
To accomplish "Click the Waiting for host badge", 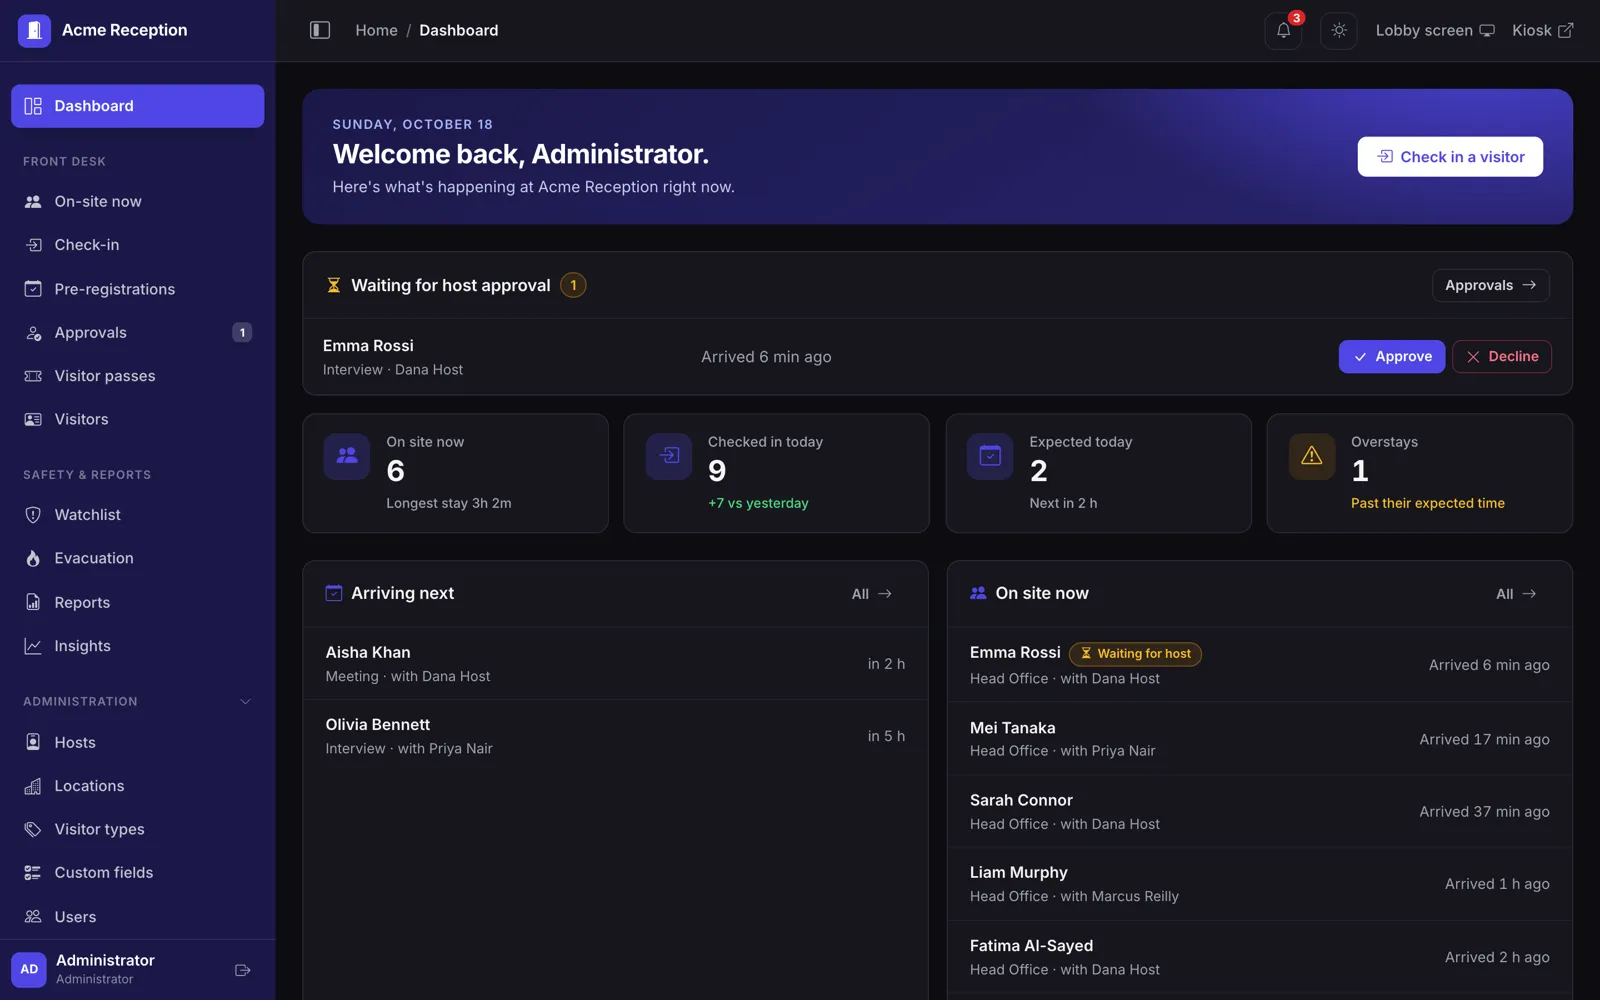I will click(1135, 654).
